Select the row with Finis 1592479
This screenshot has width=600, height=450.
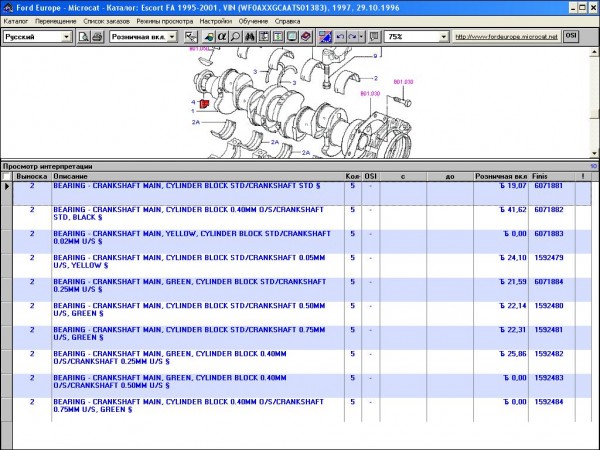click(x=302, y=266)
